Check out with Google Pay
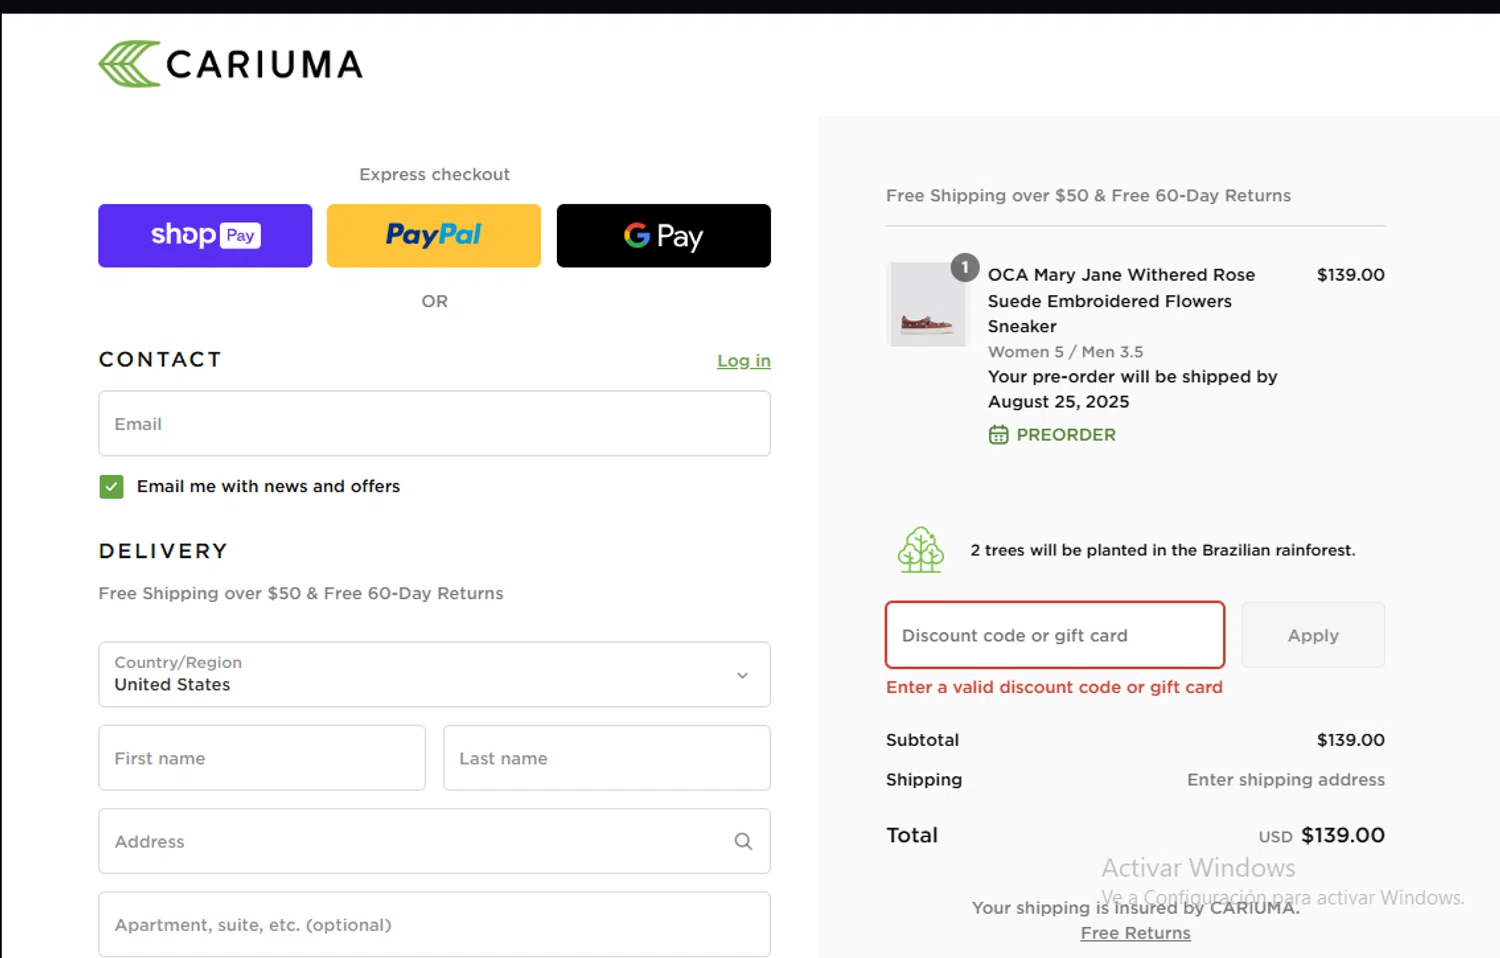 point(664,236)
